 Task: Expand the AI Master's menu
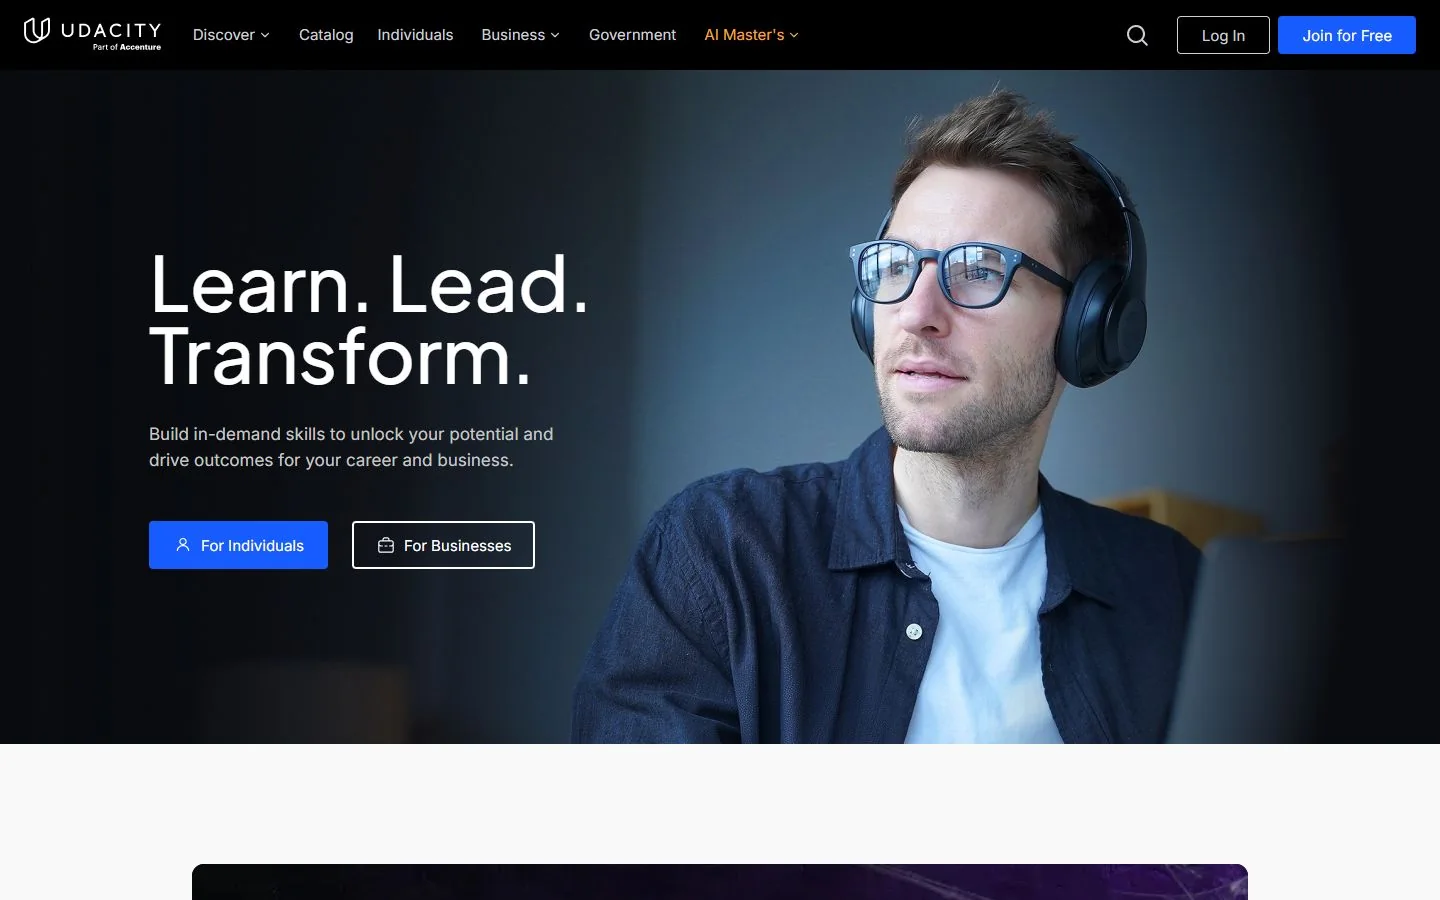751,35
